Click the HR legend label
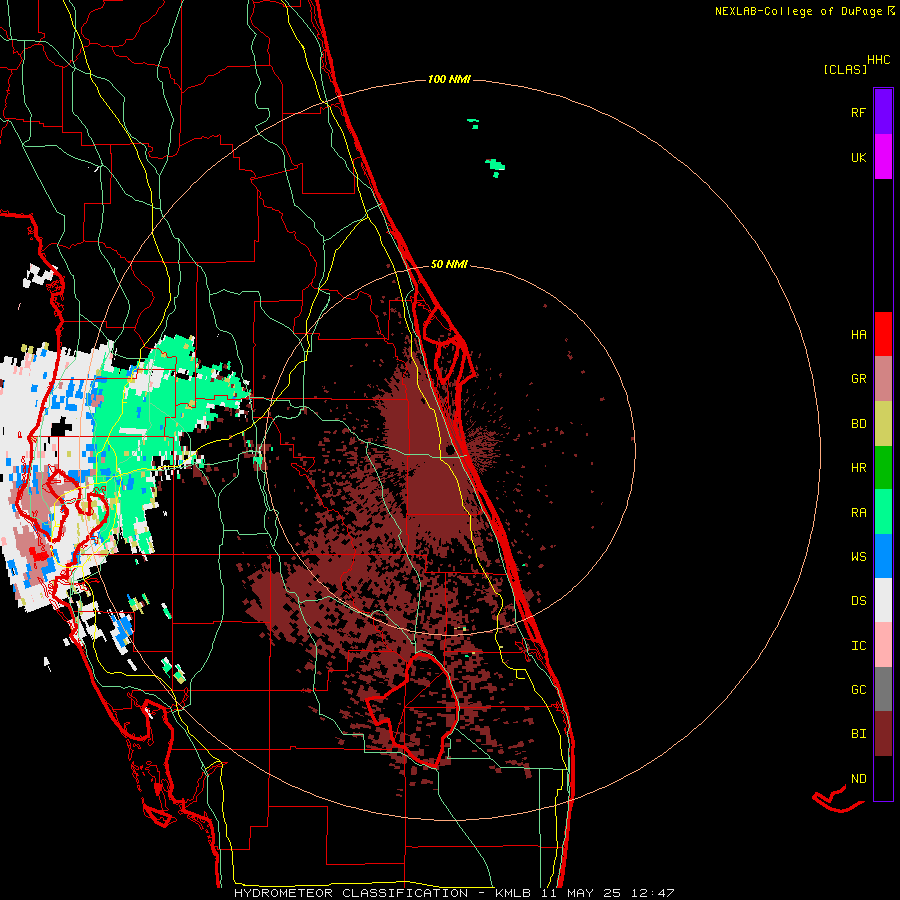The height and width of the screenshot is (900, 900). [x=858, y=468]
